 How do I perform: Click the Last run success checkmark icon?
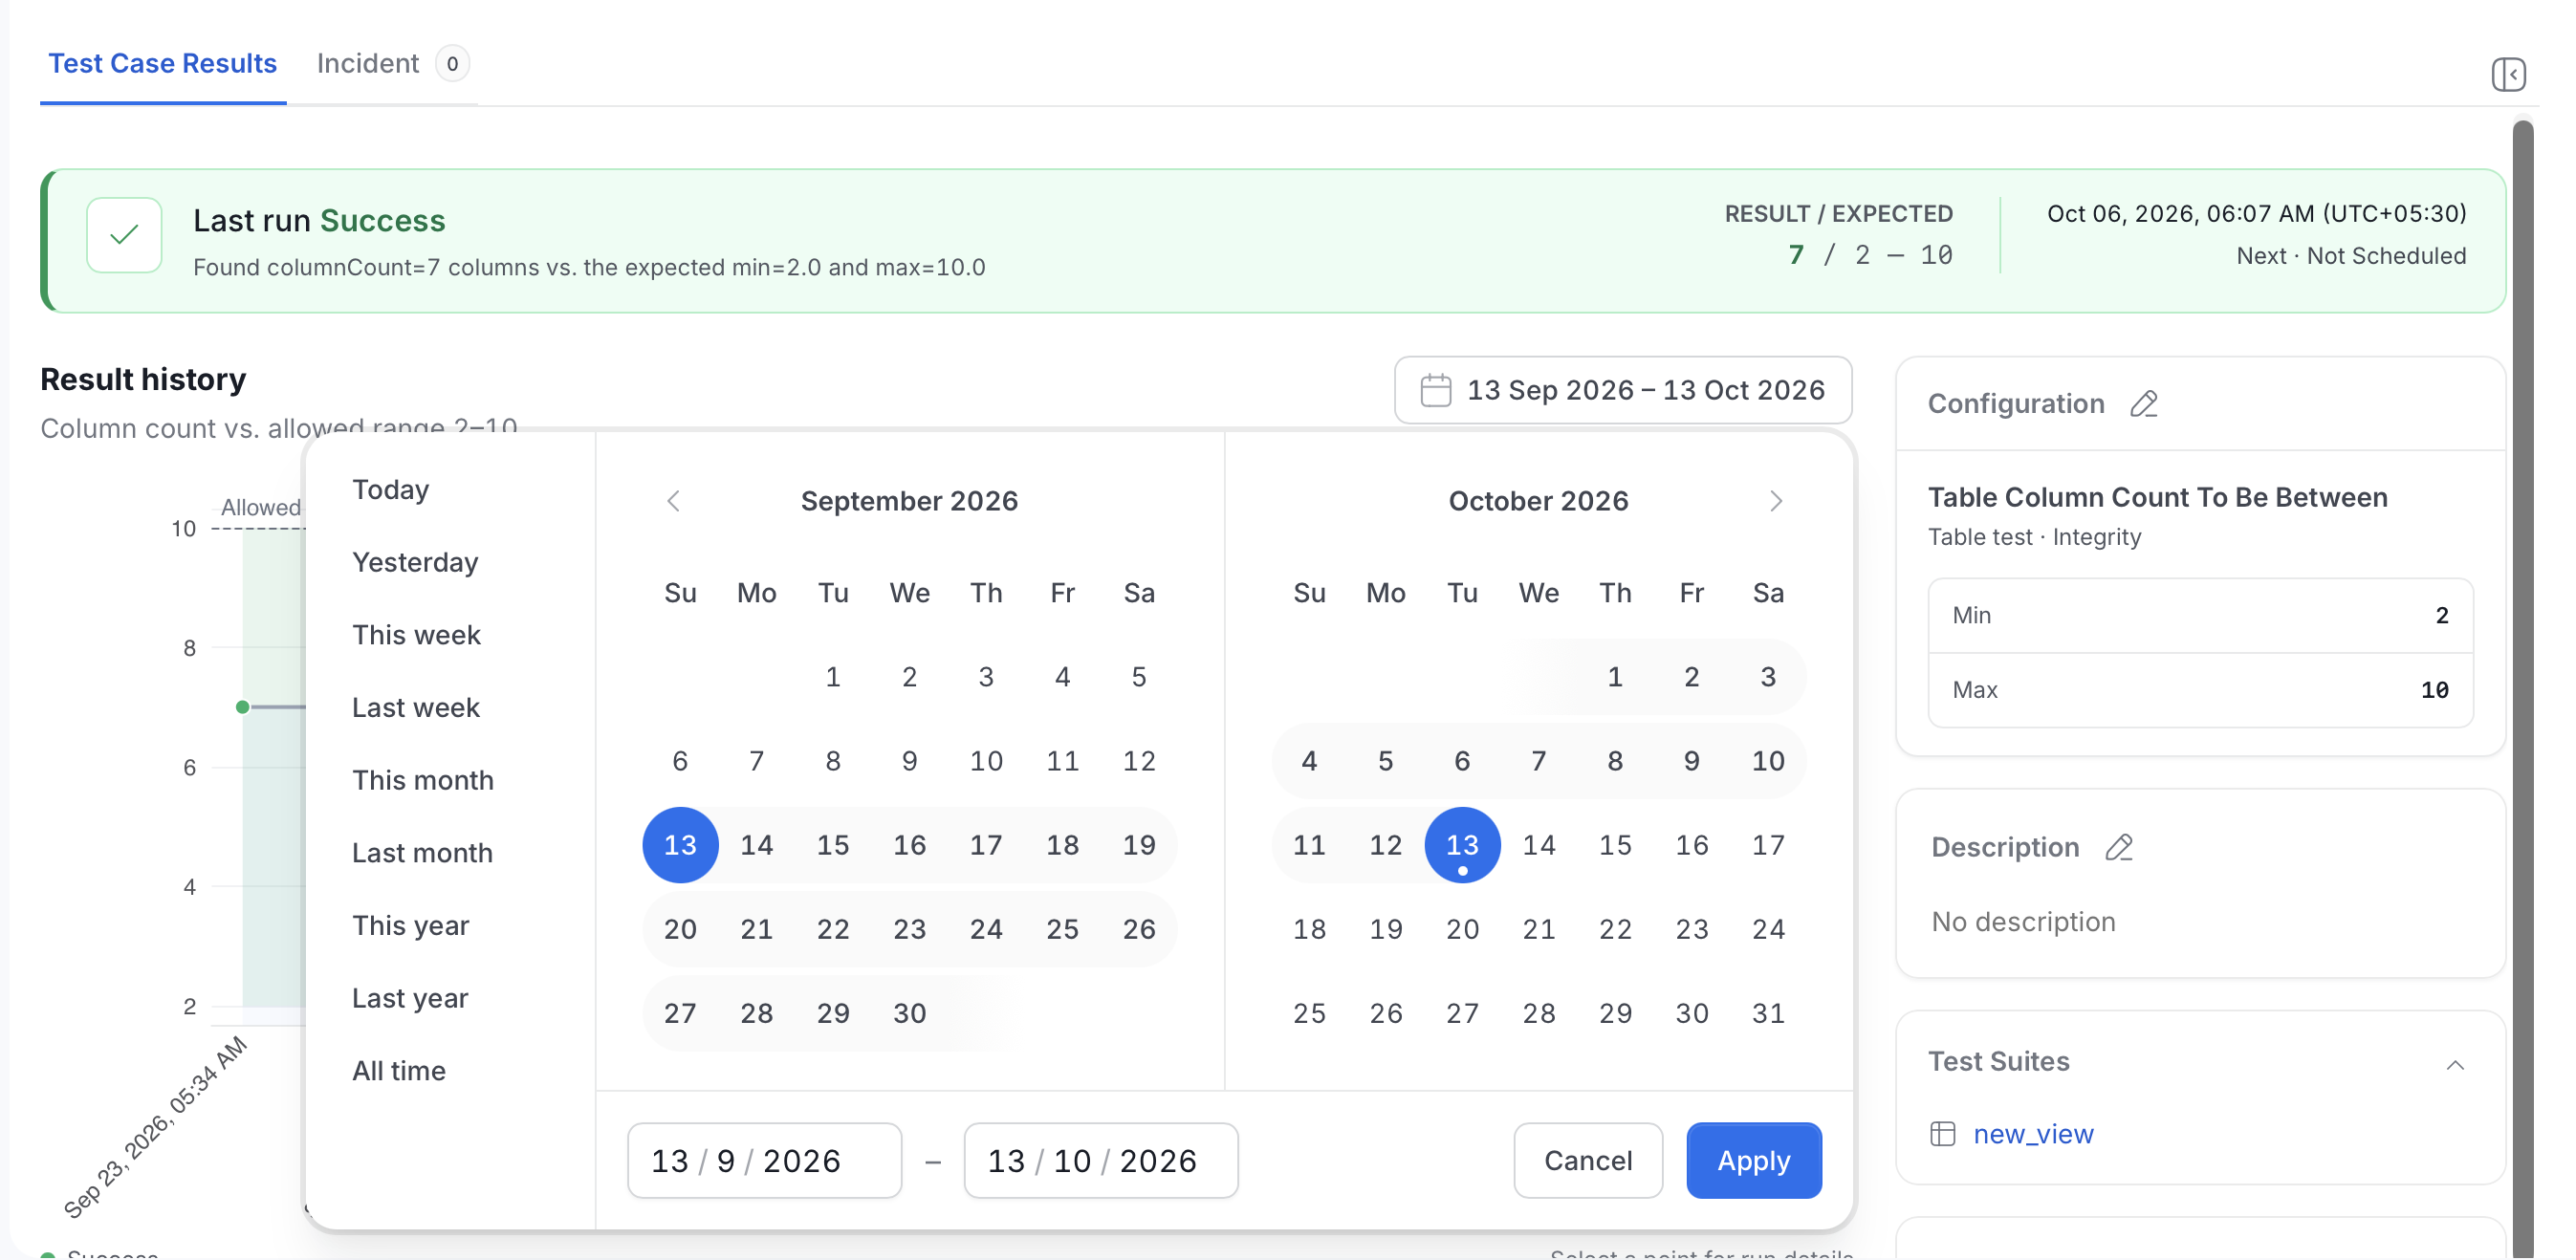coord(124,235)
